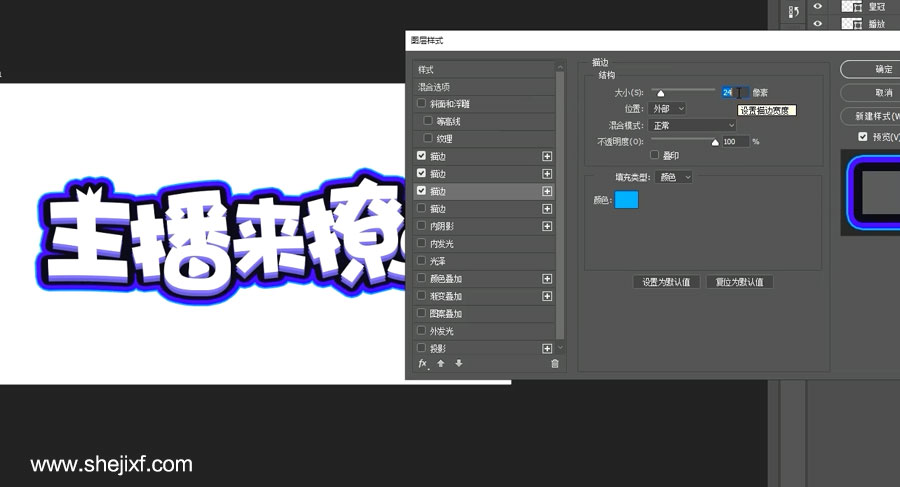Open the History panel icon
Viewport: 900px width, 487px height.
tap(794, 13)
